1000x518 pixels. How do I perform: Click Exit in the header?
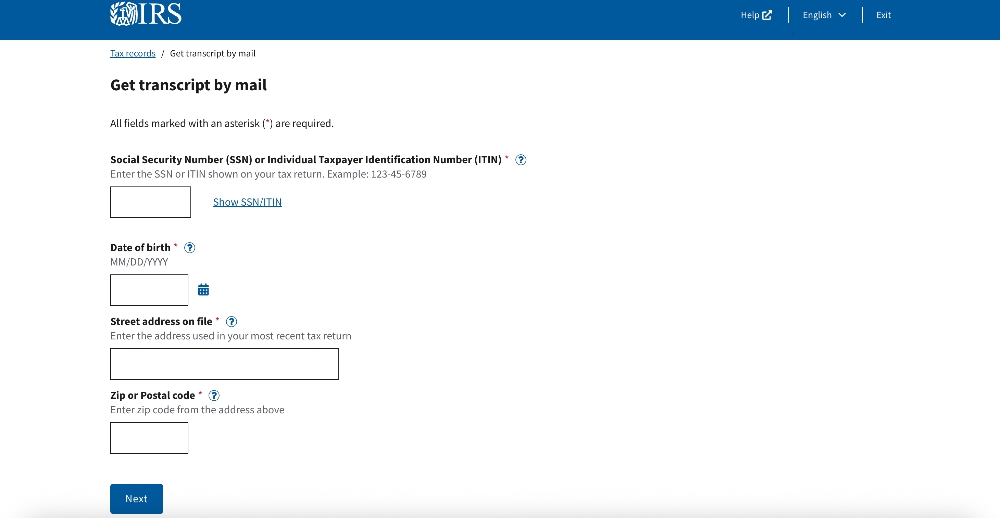(x=883, y=15)
